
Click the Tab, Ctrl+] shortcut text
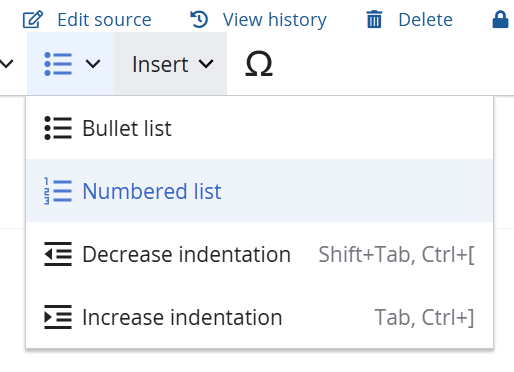[x=424, y=318]
